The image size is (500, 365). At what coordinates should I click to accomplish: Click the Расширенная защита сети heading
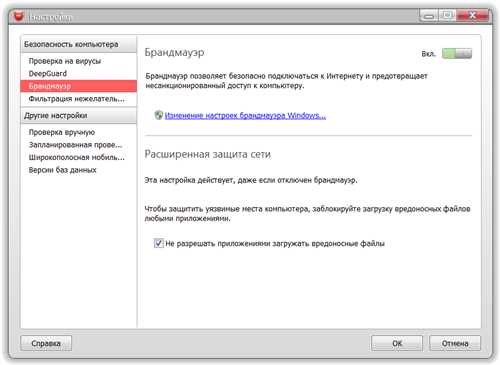(208, 154)
